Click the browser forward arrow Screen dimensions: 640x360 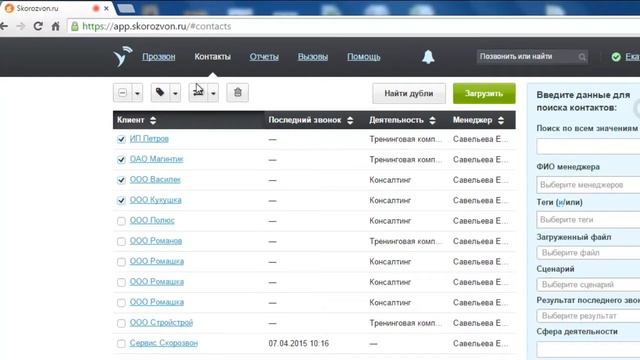21,27
